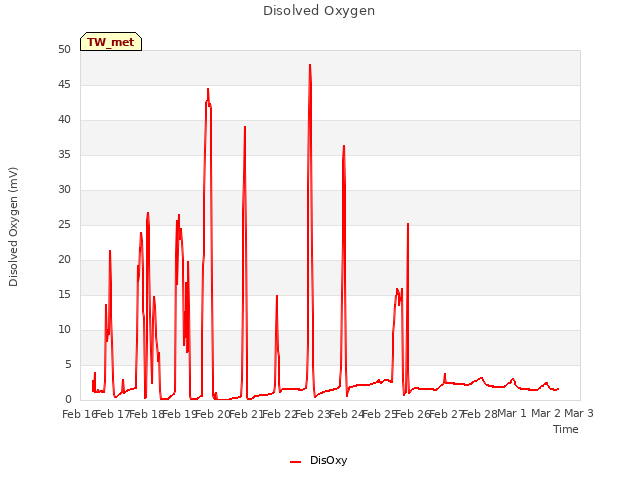Click the Time axis label
Viewport: 640px width, 480px height.
[x=566, y=429]
